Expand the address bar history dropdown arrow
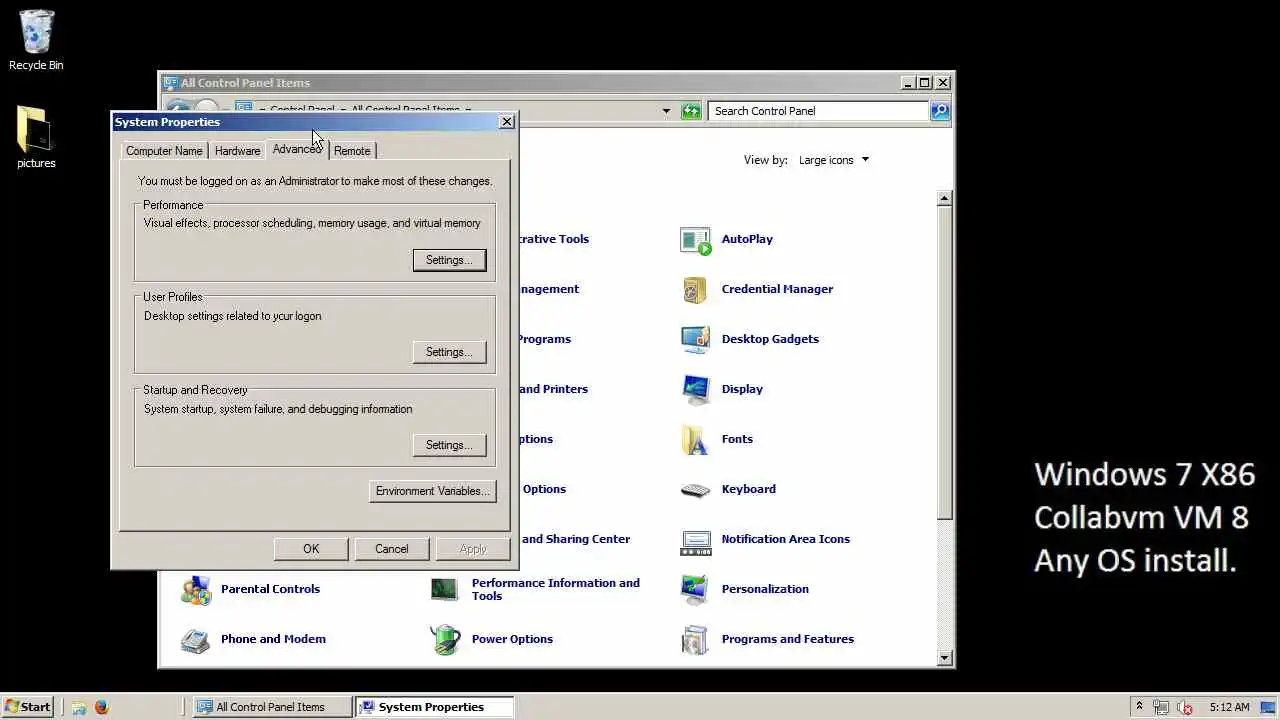The height and width of the screenshot is (720, 1280). 666,111
